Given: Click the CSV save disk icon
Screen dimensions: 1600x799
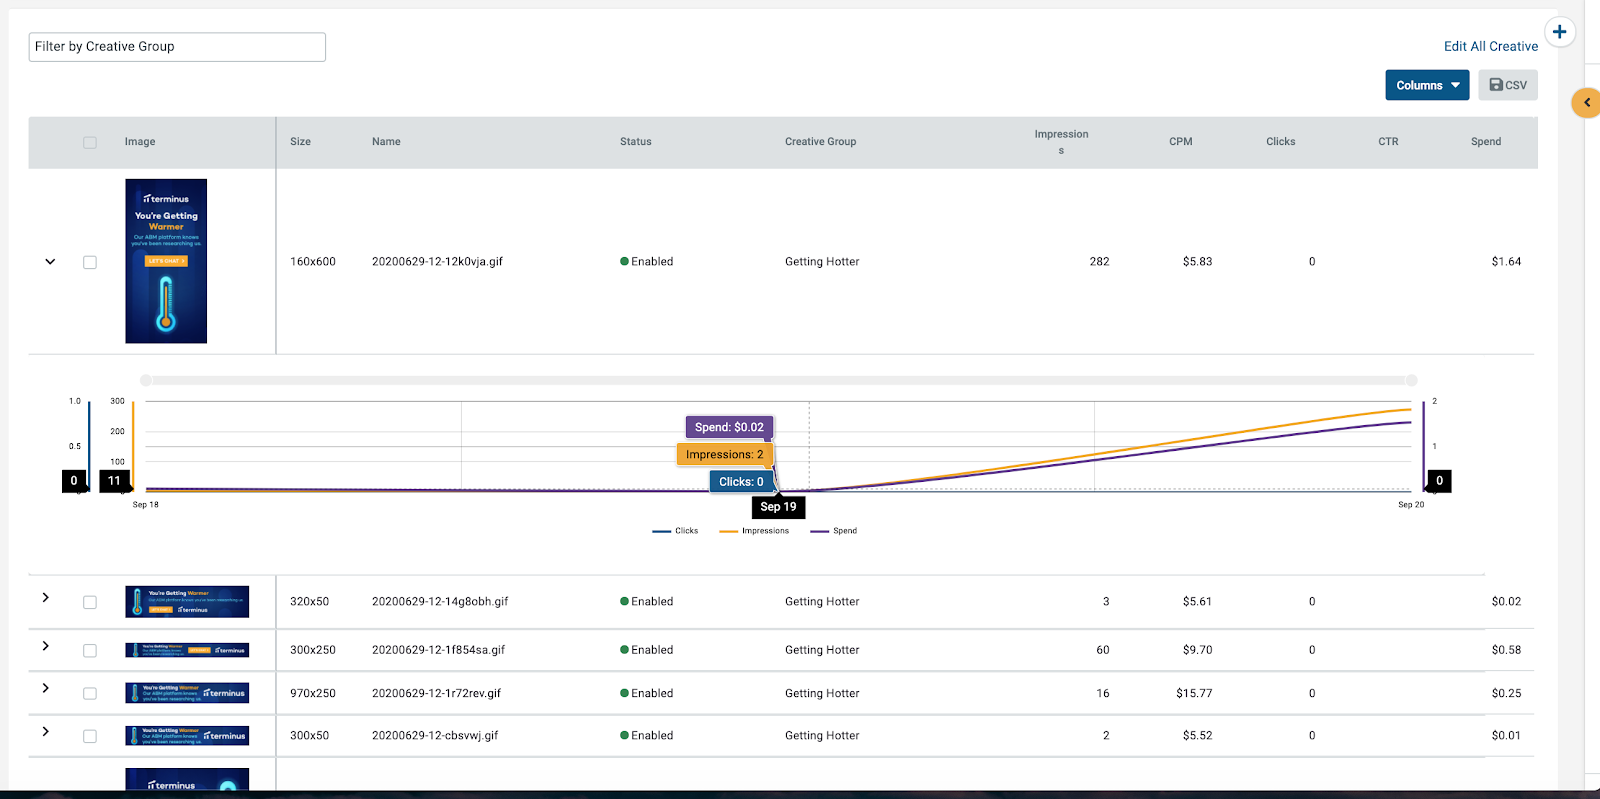Looking at the screenshot, I should (x=1496, y=85).
